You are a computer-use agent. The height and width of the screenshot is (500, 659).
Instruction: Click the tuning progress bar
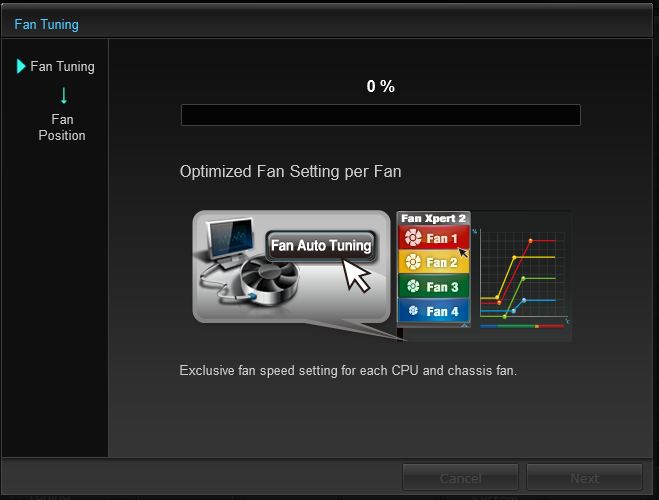(x=381, y=115)
